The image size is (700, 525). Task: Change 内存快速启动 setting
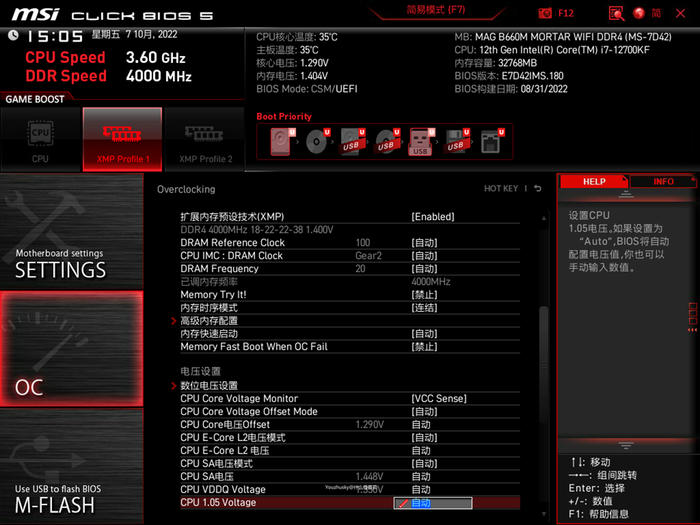(x=424, y=334)
